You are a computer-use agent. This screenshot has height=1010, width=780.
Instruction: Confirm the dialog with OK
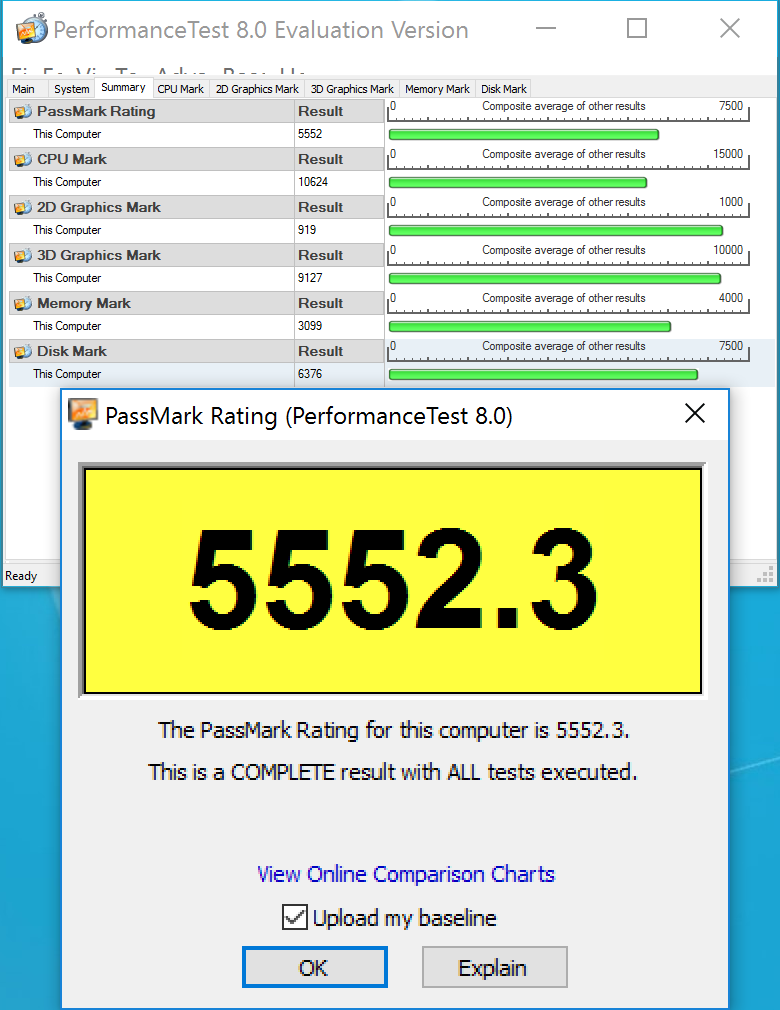[315, 967]
